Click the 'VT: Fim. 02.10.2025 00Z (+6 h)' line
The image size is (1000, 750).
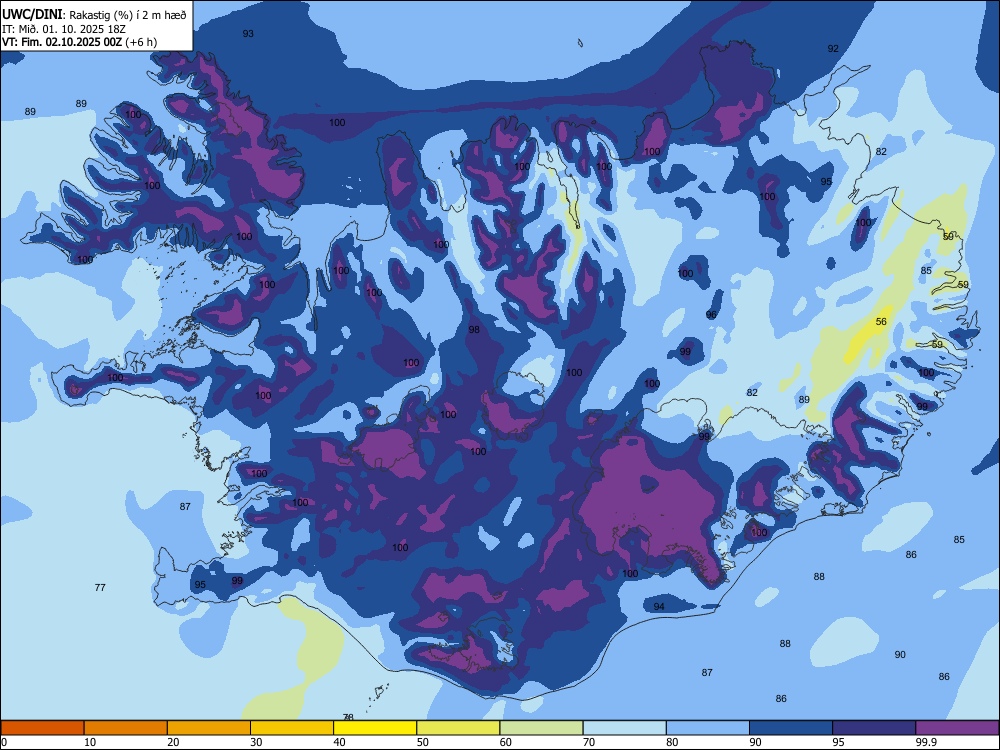(x=80, y=42)
